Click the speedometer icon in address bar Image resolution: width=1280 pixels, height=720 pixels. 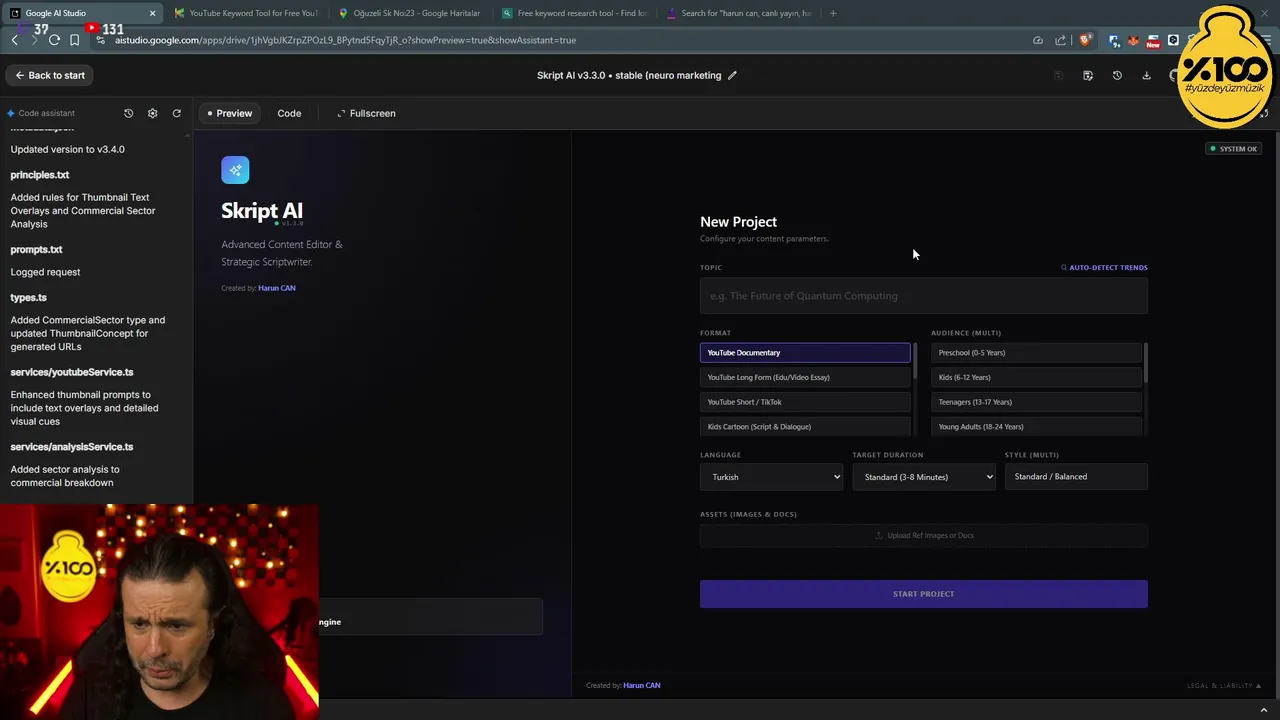1038,40
